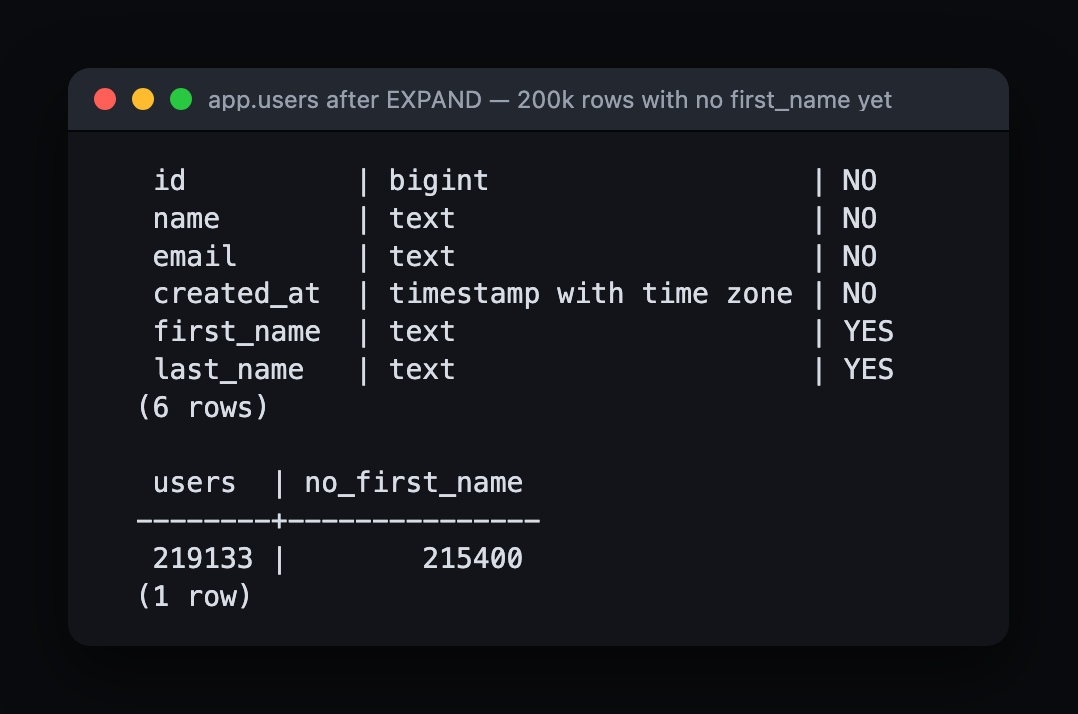Click the '(1 row)' result footer
Screen dimensions: 1078x714
[195, 596]
